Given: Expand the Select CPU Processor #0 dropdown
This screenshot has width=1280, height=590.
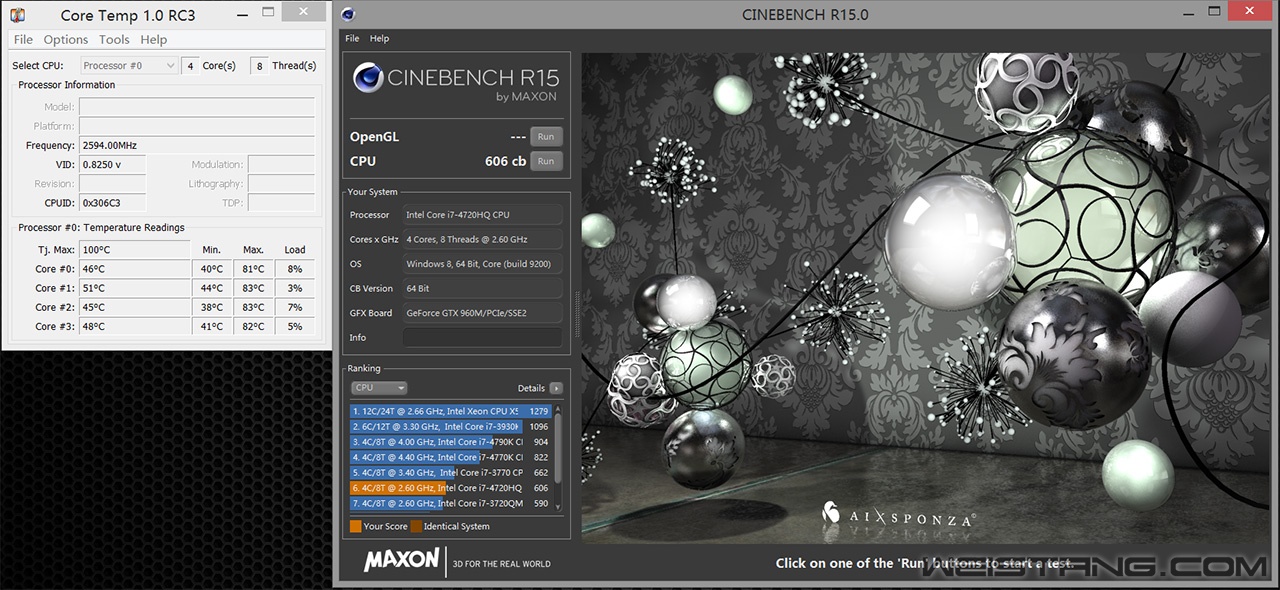Looking at the screenshot, I should [x=128, y=65].
